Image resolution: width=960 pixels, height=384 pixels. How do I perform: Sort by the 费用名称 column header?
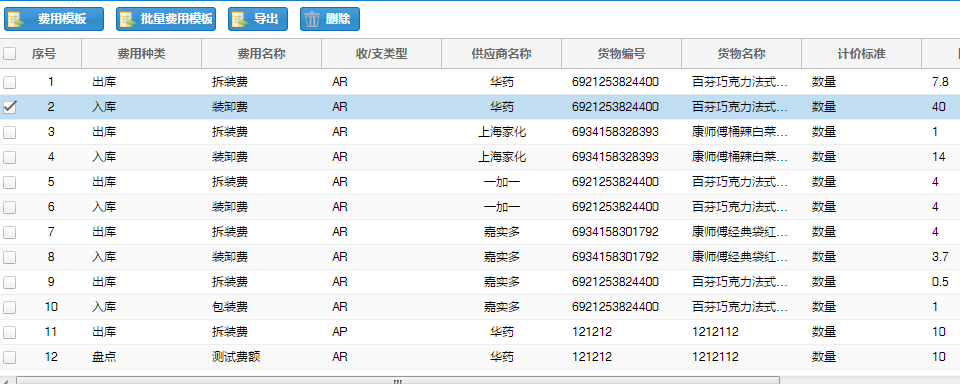261,54
